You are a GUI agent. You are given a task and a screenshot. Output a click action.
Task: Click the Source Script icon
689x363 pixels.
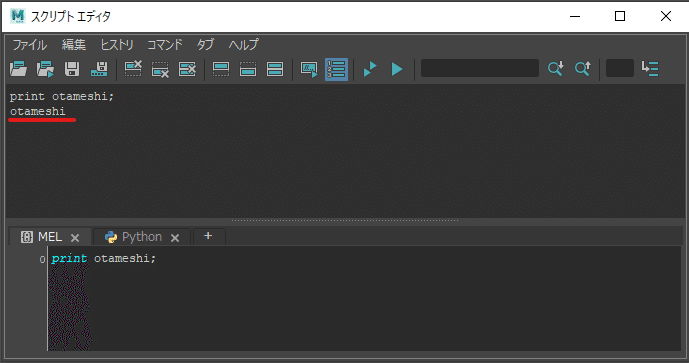click(x=45, y=69)
